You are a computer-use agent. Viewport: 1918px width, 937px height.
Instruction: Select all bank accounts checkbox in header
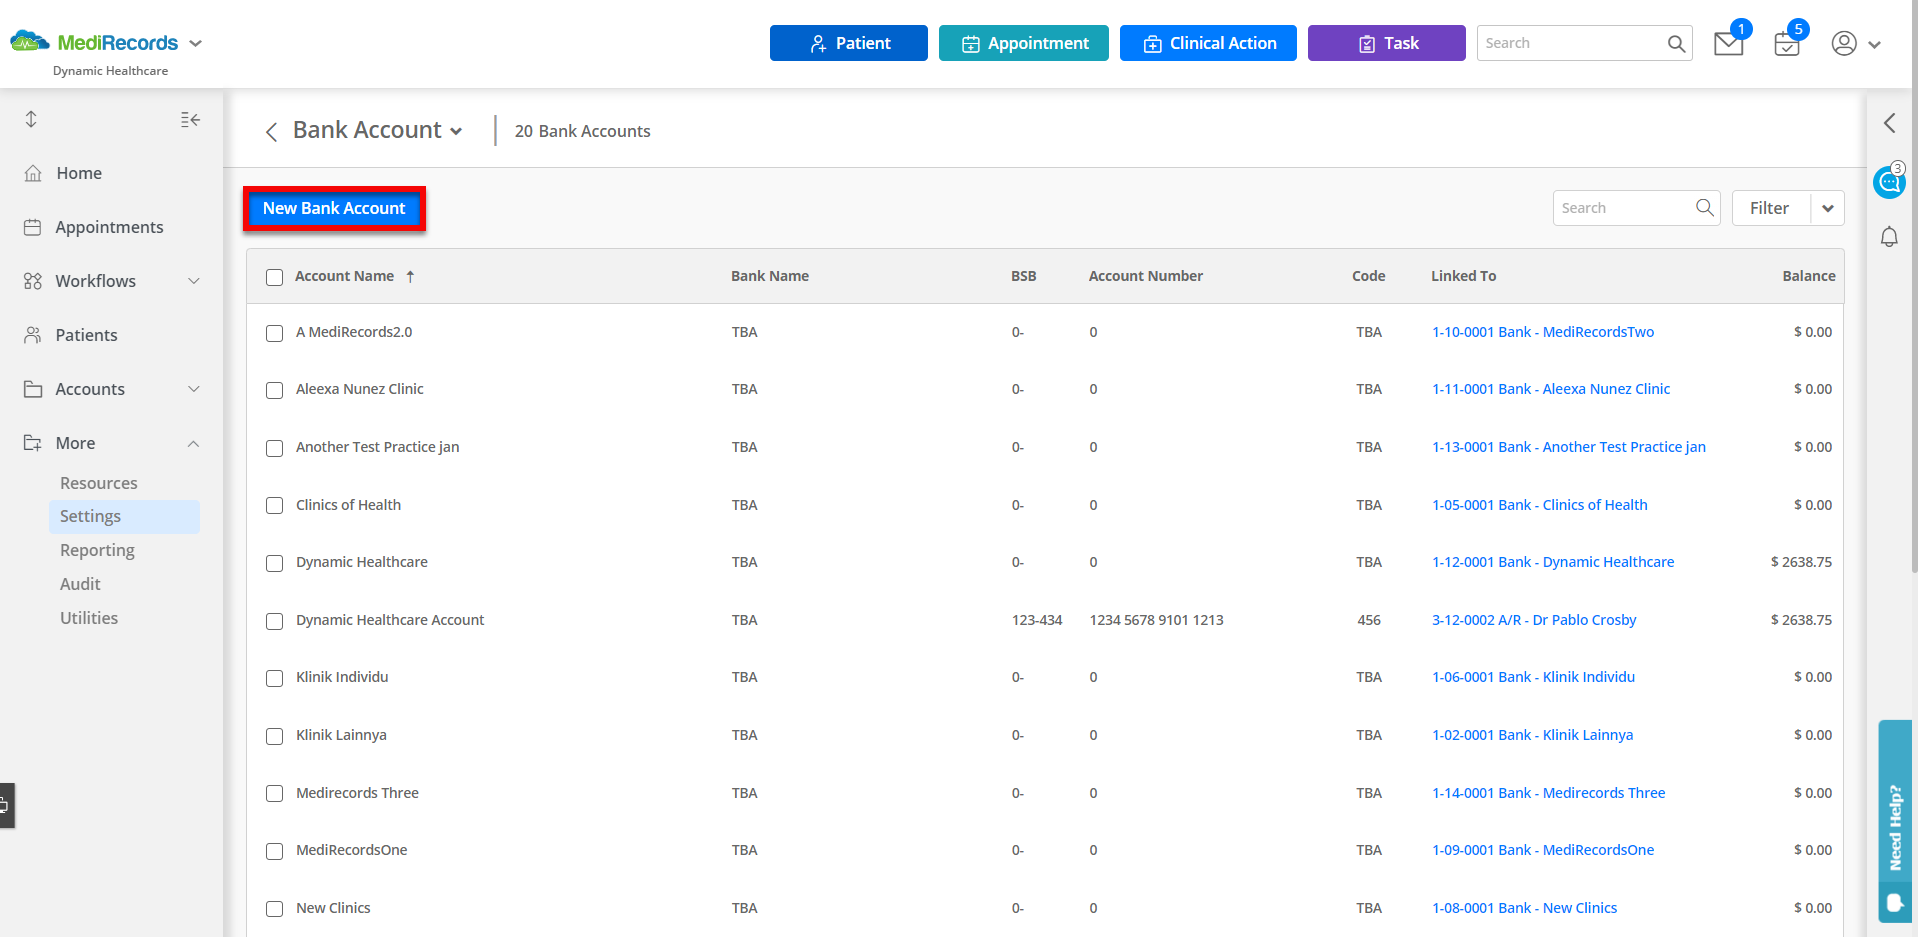[274, 277]
